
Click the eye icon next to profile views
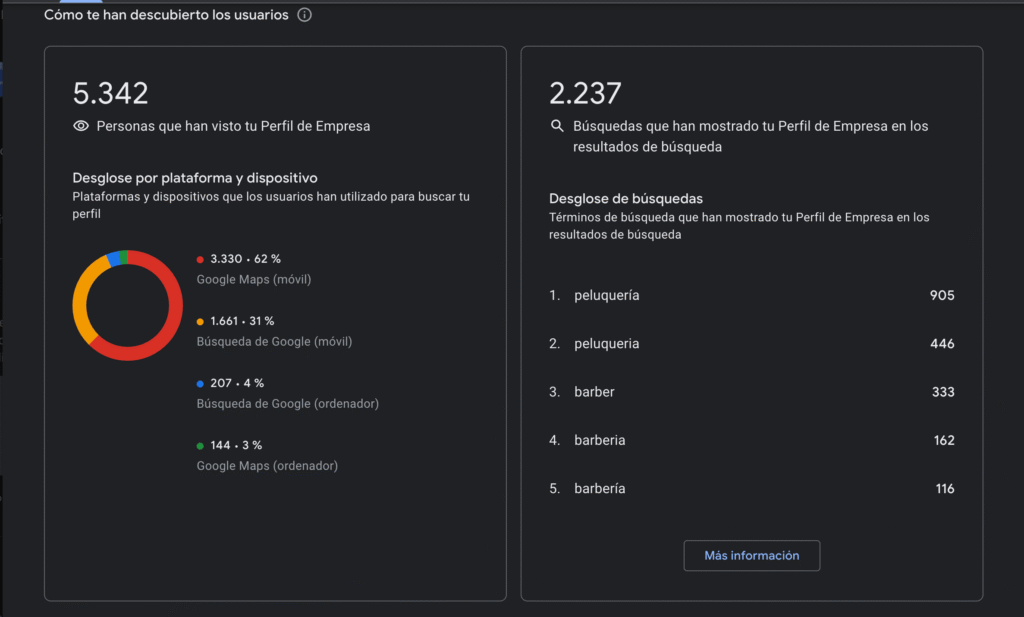coord(81,127)
